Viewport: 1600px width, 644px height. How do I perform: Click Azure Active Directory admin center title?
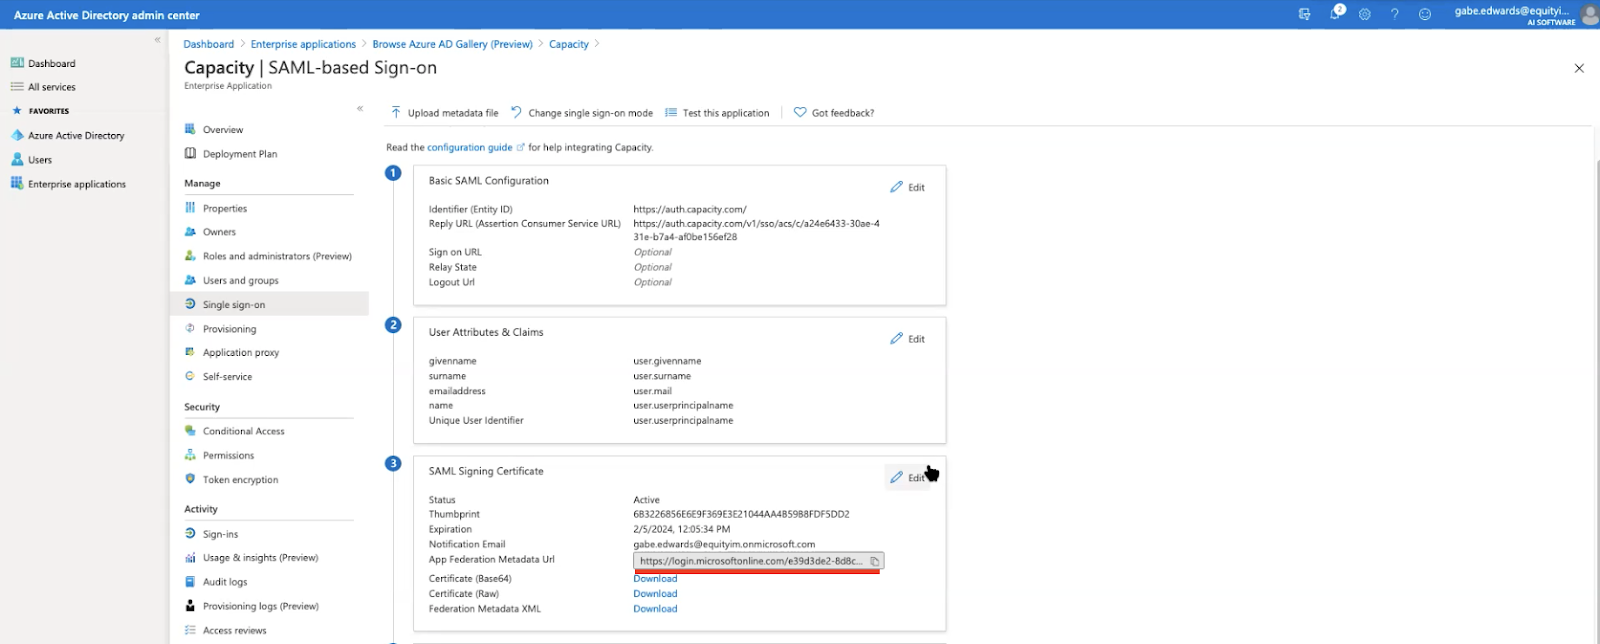pos(107,15)
